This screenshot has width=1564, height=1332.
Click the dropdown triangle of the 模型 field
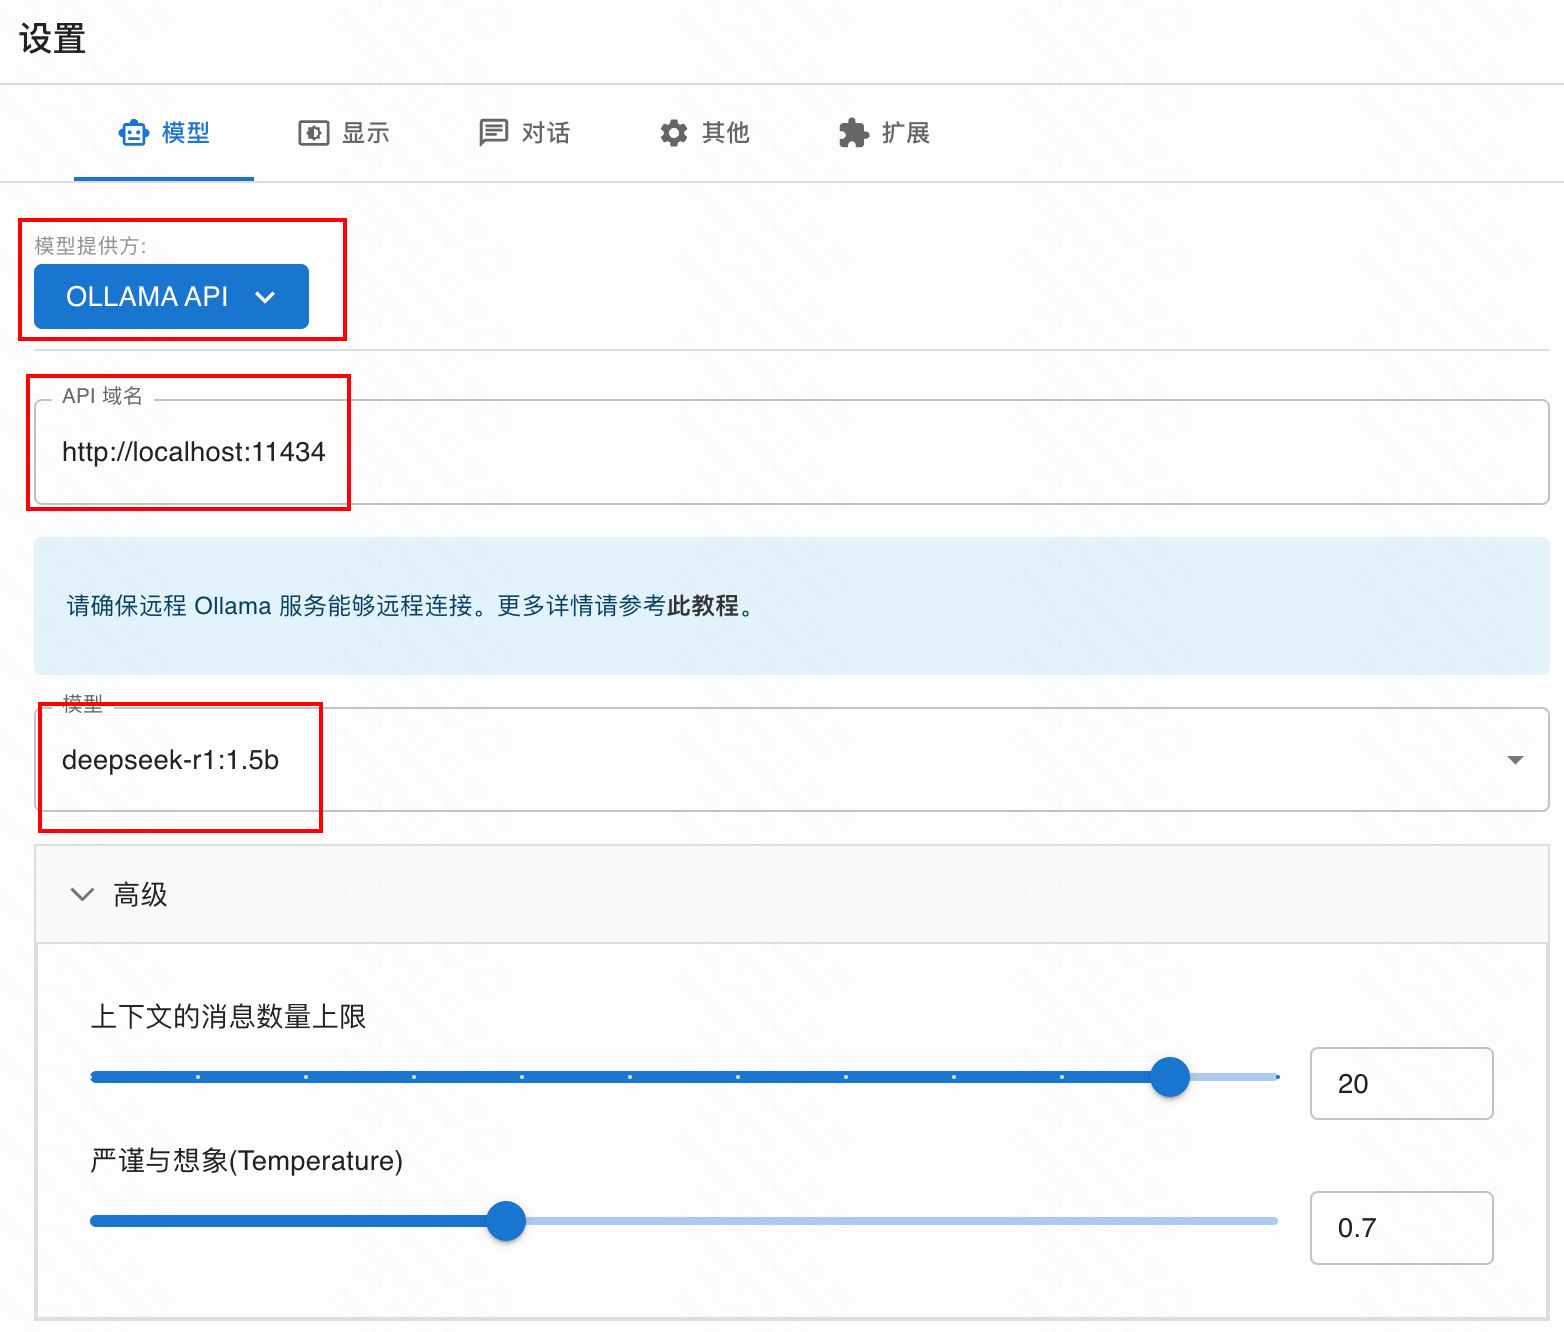pyautogui.click(x=1515, y=760)
